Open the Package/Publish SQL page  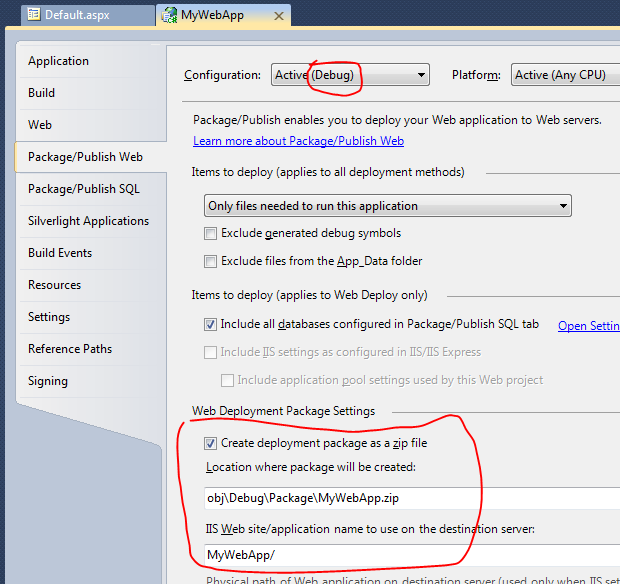point(91,189)
